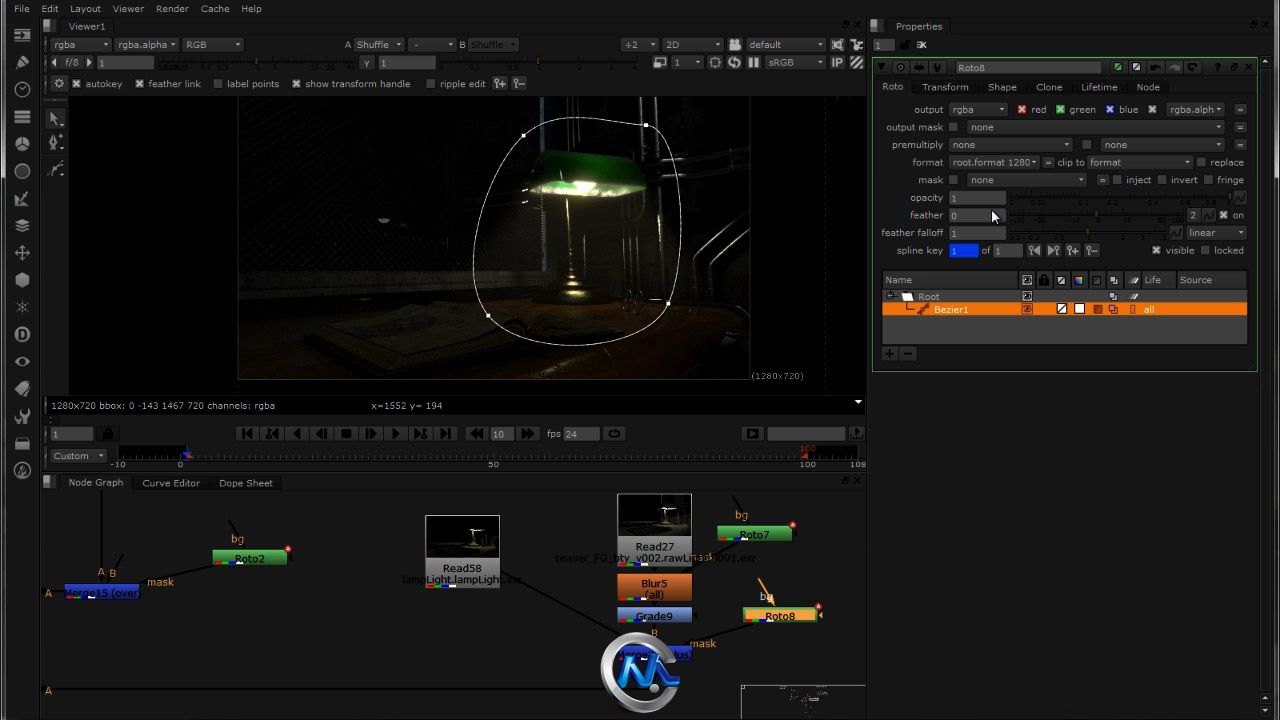Open the MetaData nodes tag icon
This screenshot has height=720, width=1280.
pyautogui.click(x=22, y=389)
